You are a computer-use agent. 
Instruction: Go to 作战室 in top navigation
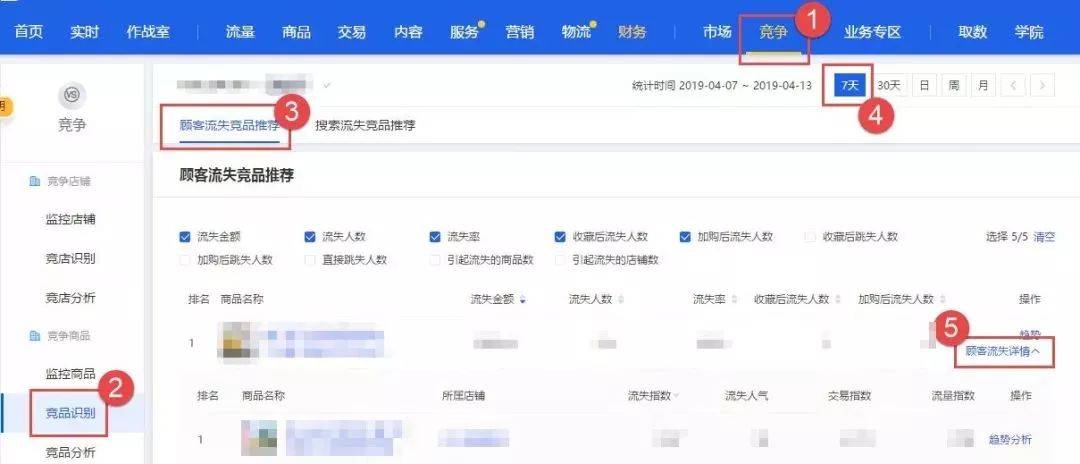click(x=147, y=32)
